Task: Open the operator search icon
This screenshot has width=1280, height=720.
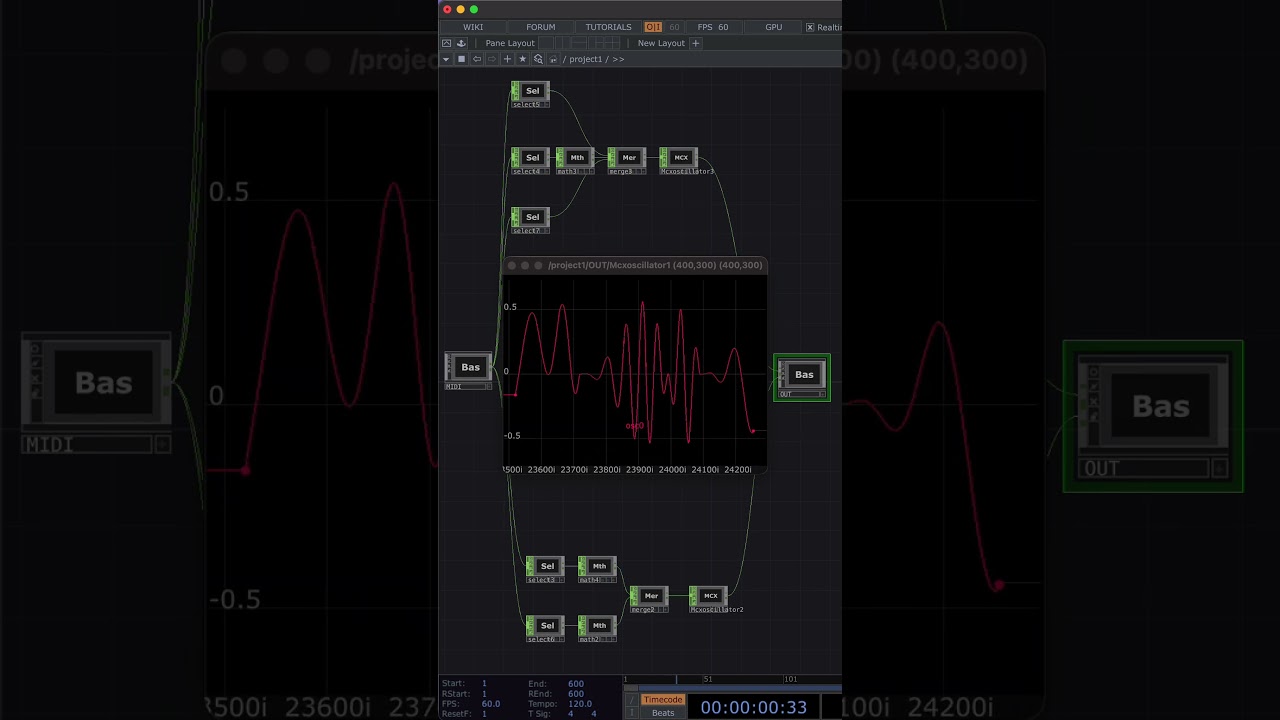Action: (x=538, y=59)
